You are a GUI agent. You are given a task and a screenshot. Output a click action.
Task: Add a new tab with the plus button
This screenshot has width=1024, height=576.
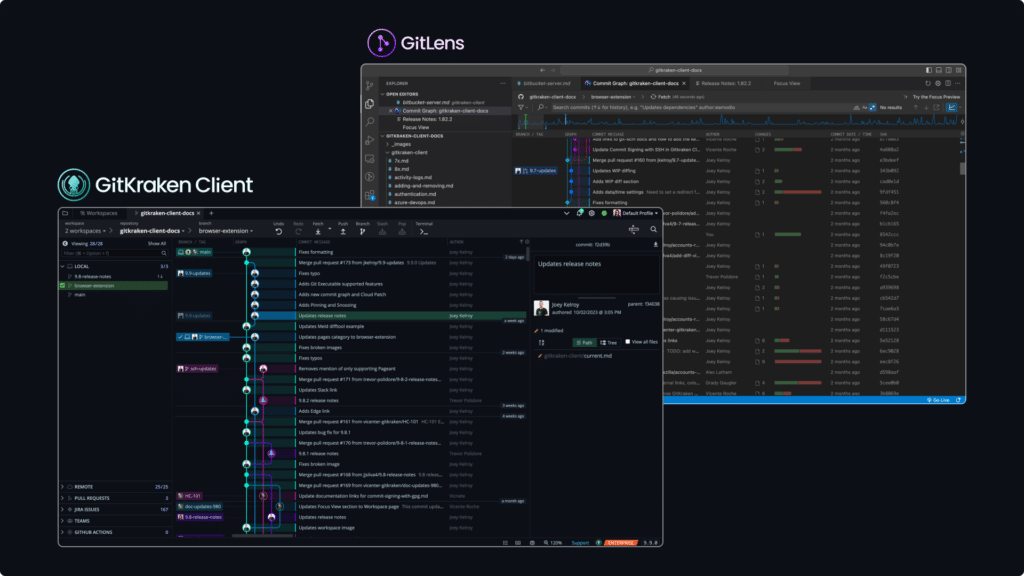[211, 213]
